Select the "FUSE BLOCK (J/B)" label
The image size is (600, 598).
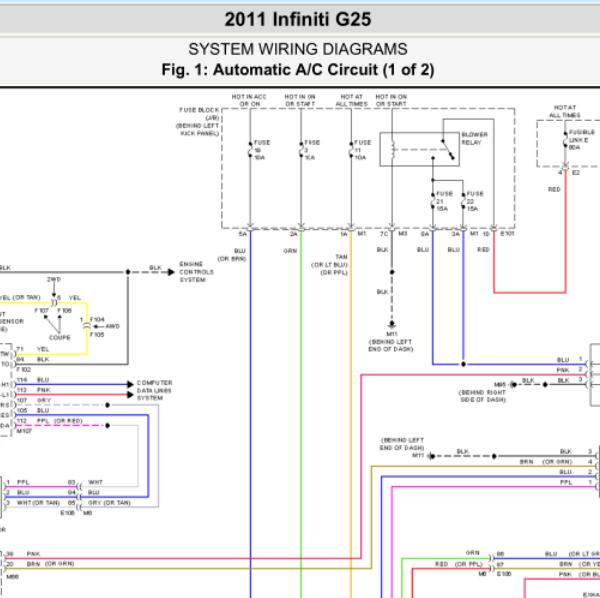[199, 114]
